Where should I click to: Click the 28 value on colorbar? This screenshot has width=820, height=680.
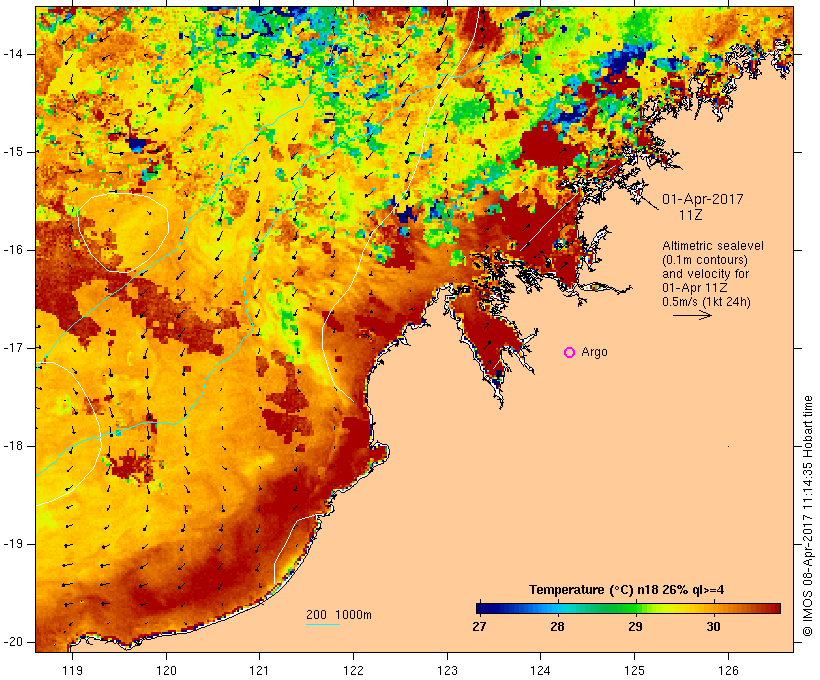(557, 626)
